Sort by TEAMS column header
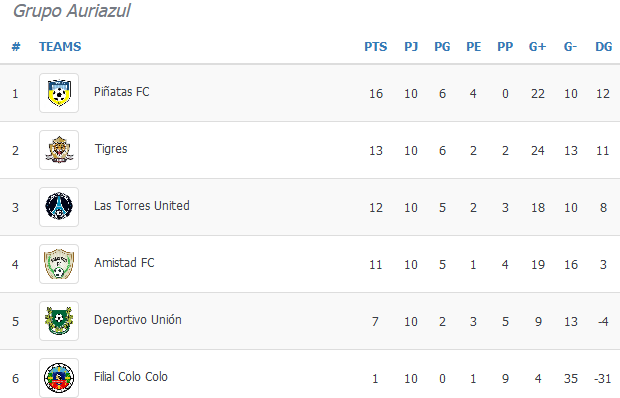 [60, 47]
